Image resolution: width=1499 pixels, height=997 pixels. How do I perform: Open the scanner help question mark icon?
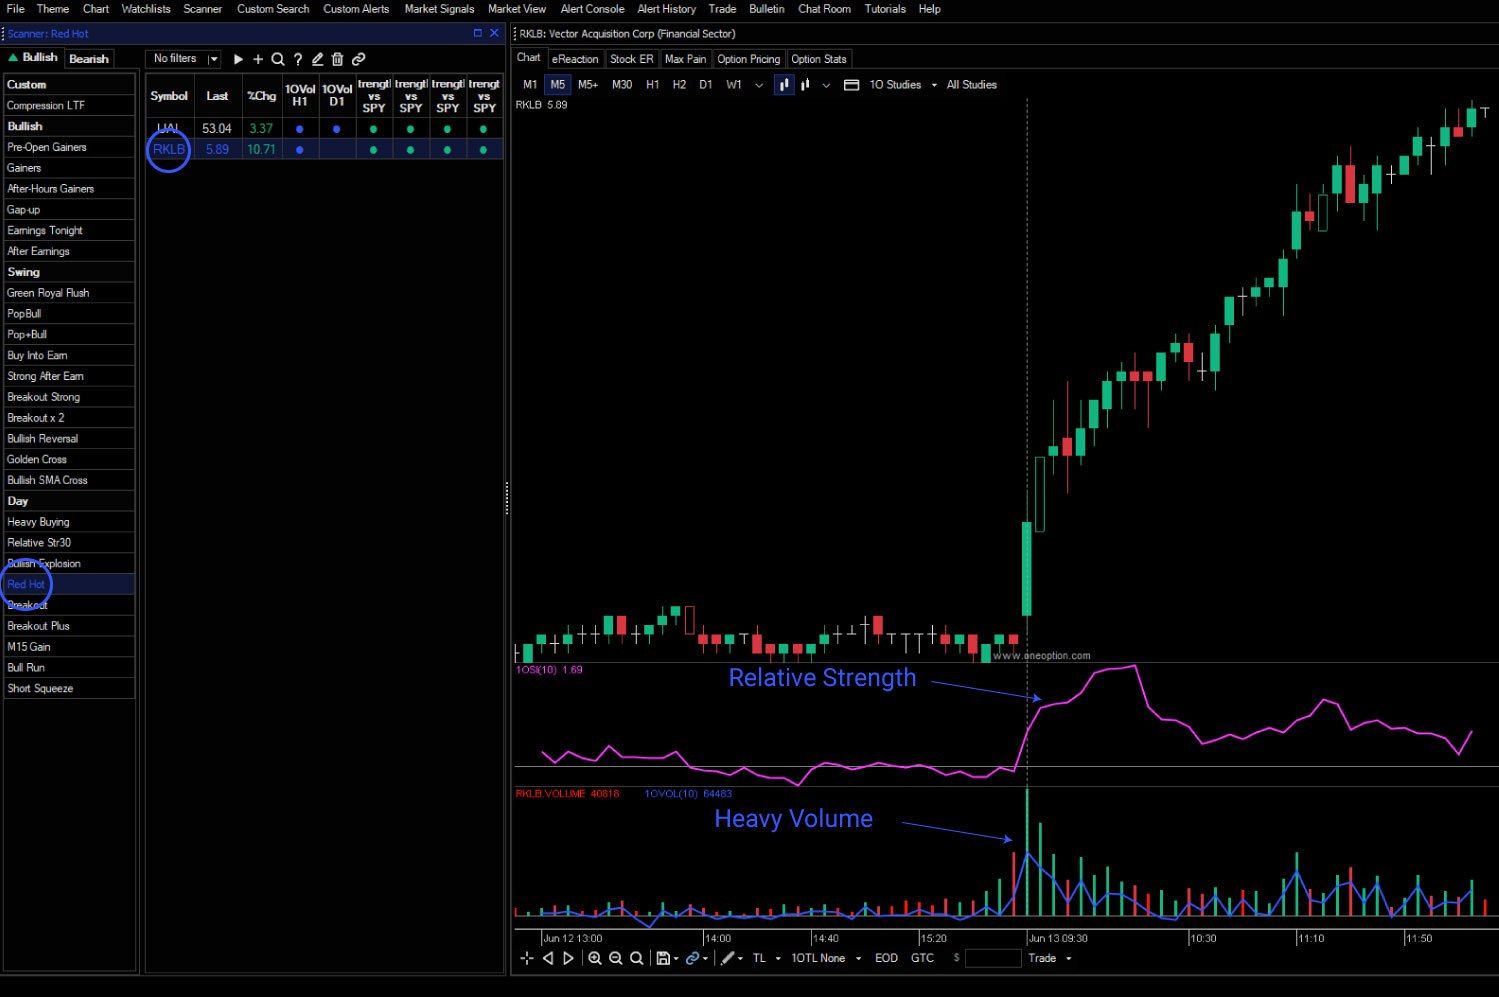click(298, 59)
